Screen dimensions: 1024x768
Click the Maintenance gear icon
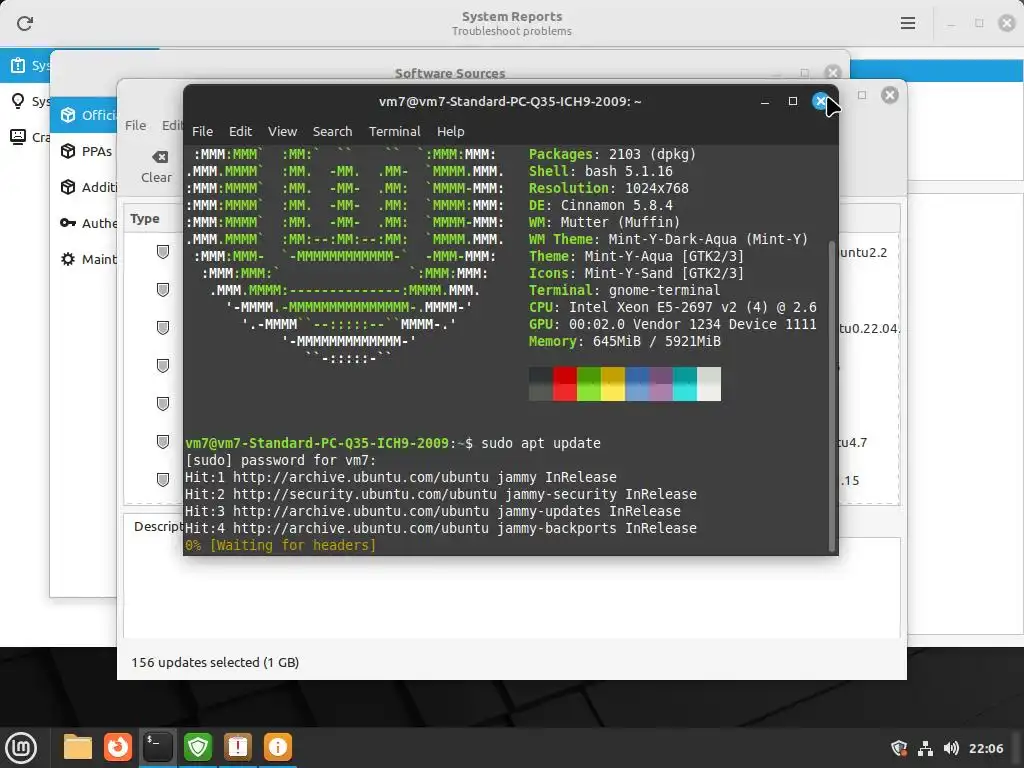tap(68, 259)
